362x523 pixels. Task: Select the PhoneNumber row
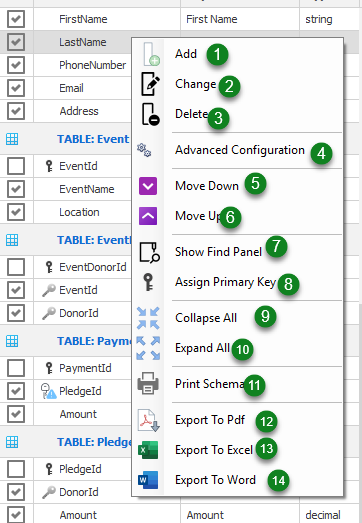(92, 65)
